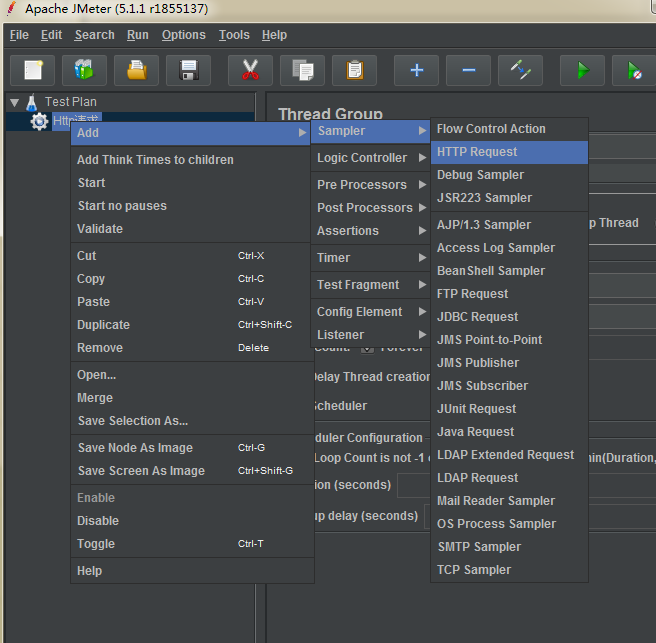Image resolution: width=656 pixels, height=643 pixels.
Task: Click the green Start run icon
Action: [x=582, y=70]
